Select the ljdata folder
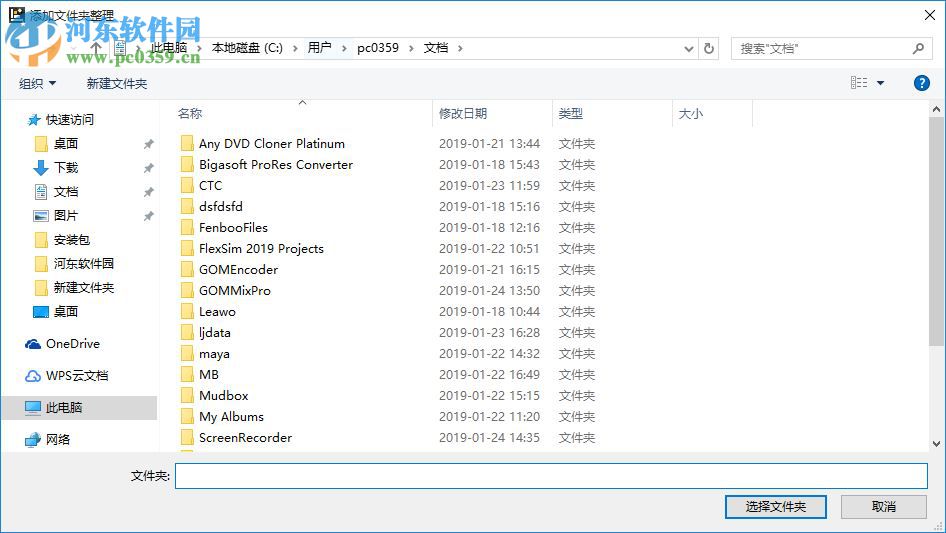946x533 pixels. [215, 333]
